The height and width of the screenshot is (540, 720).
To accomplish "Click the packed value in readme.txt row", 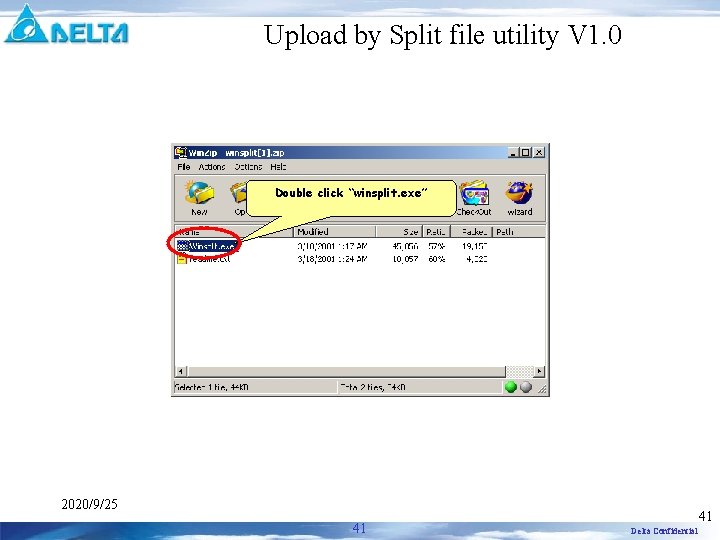I will pos(477,259).
